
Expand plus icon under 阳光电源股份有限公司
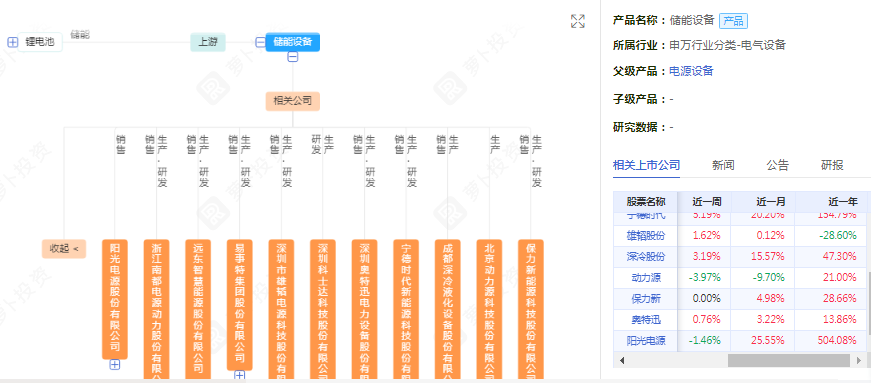[115, 365]
